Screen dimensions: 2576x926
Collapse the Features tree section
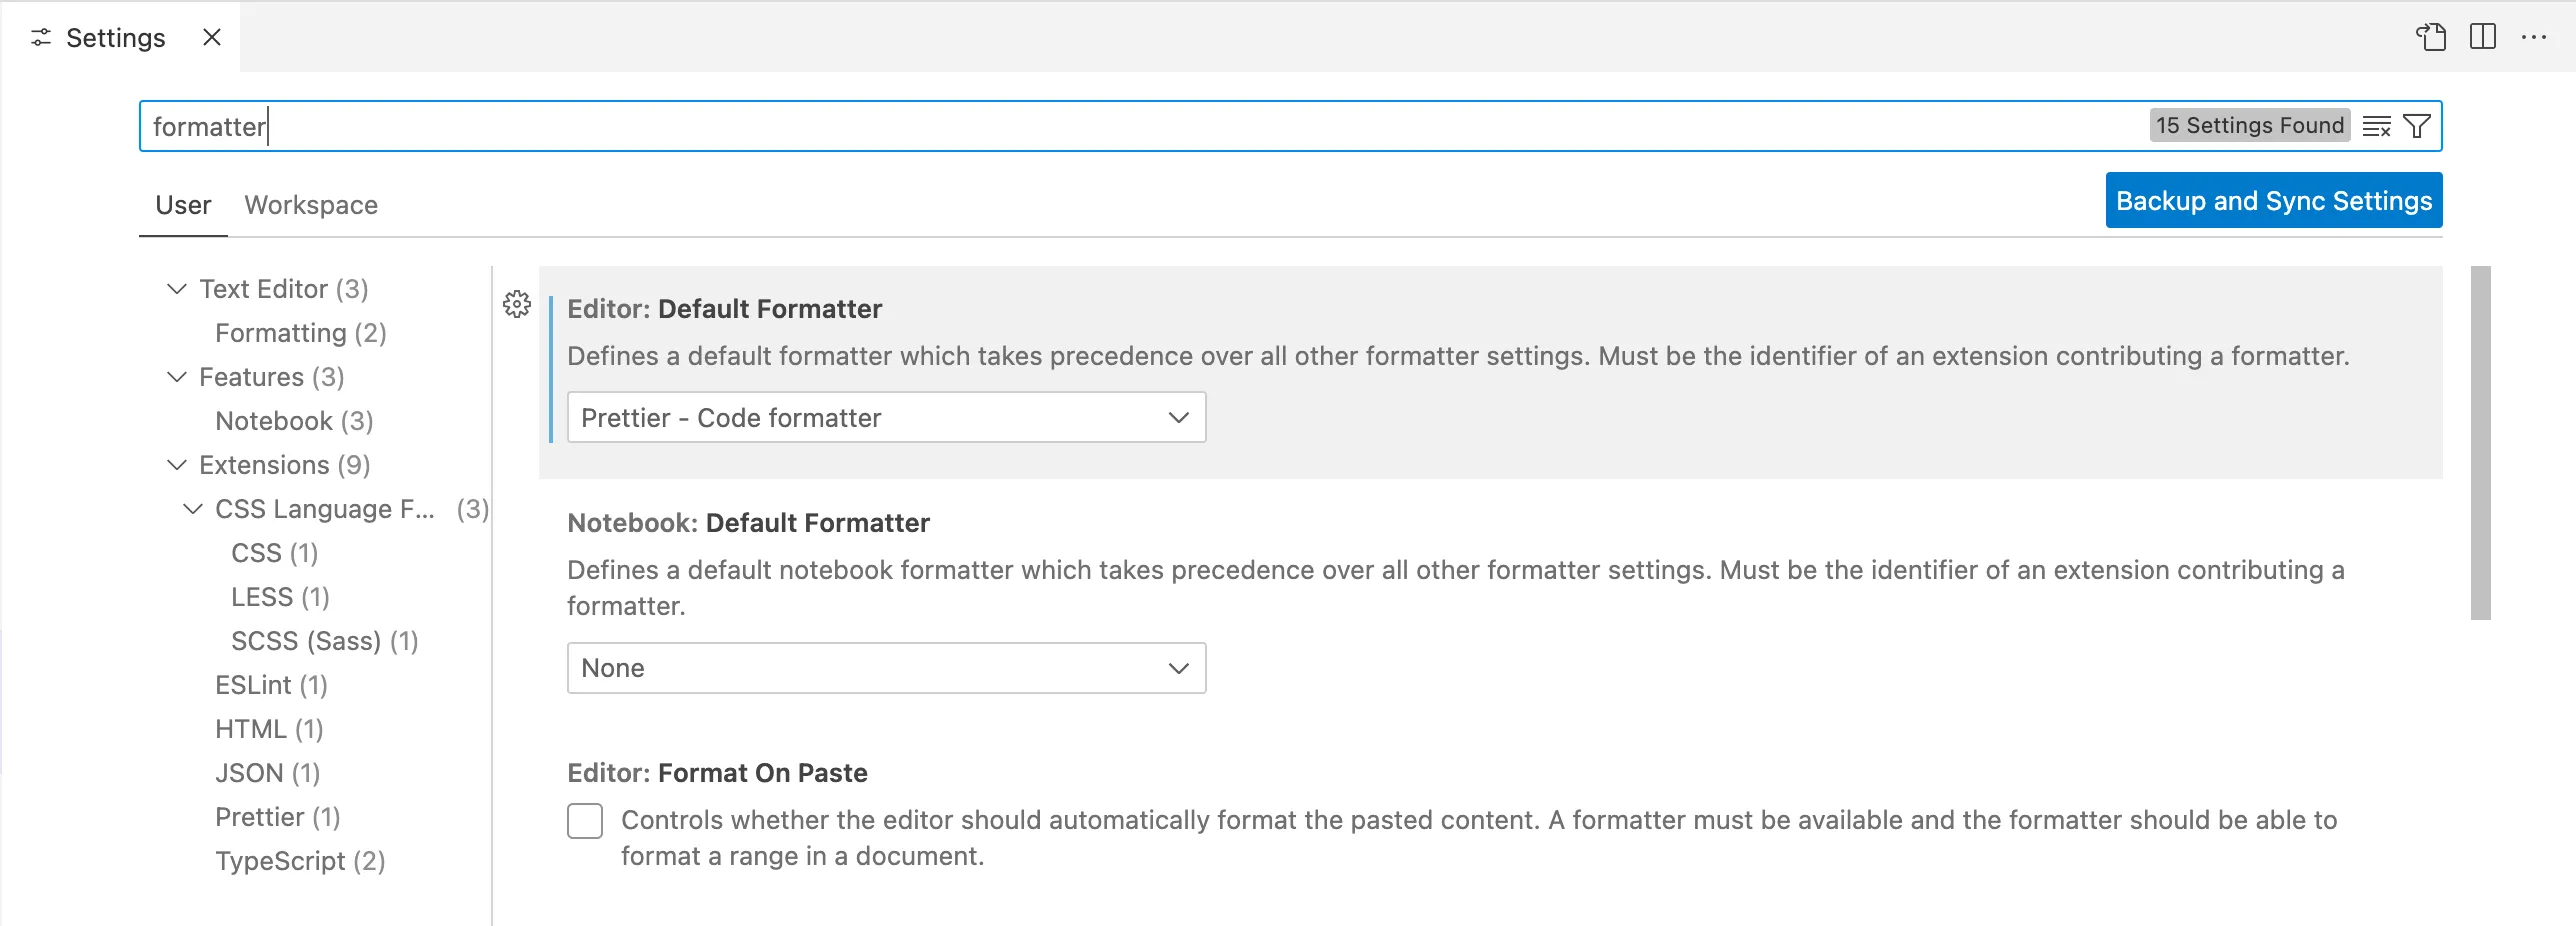(177, 377)
